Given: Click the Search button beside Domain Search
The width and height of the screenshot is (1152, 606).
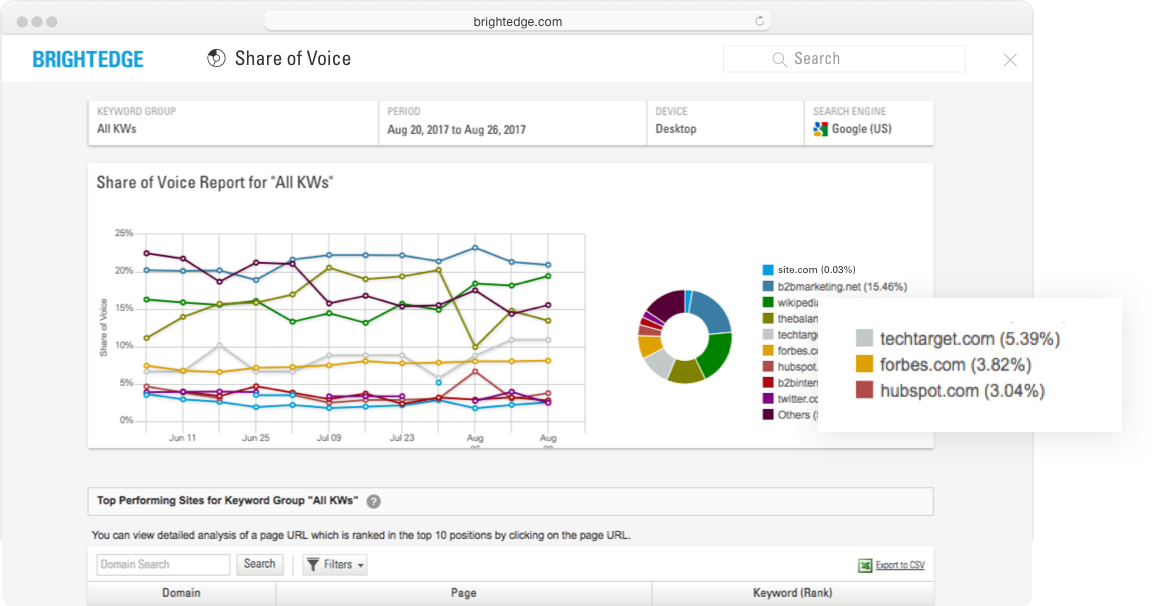Looking at the screenshot, I should (x=260, y=564).
